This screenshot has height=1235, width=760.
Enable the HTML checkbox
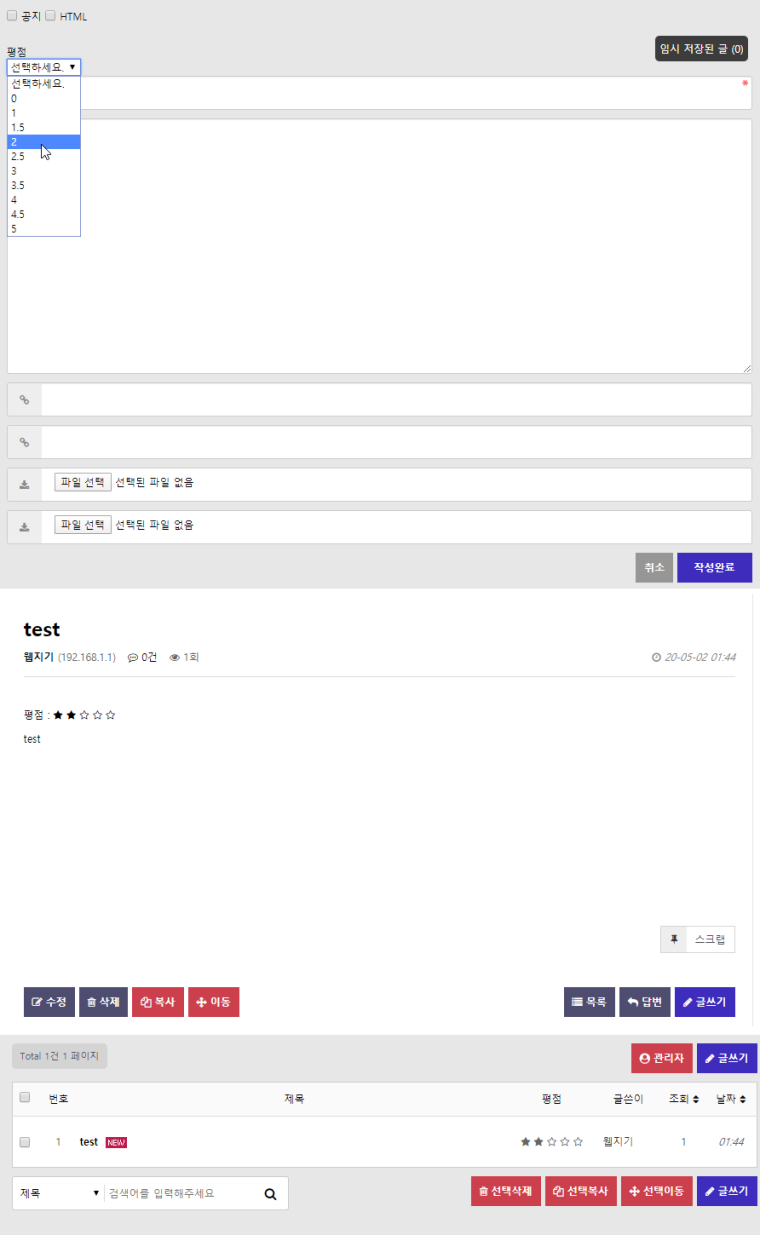tap(50, 15)
